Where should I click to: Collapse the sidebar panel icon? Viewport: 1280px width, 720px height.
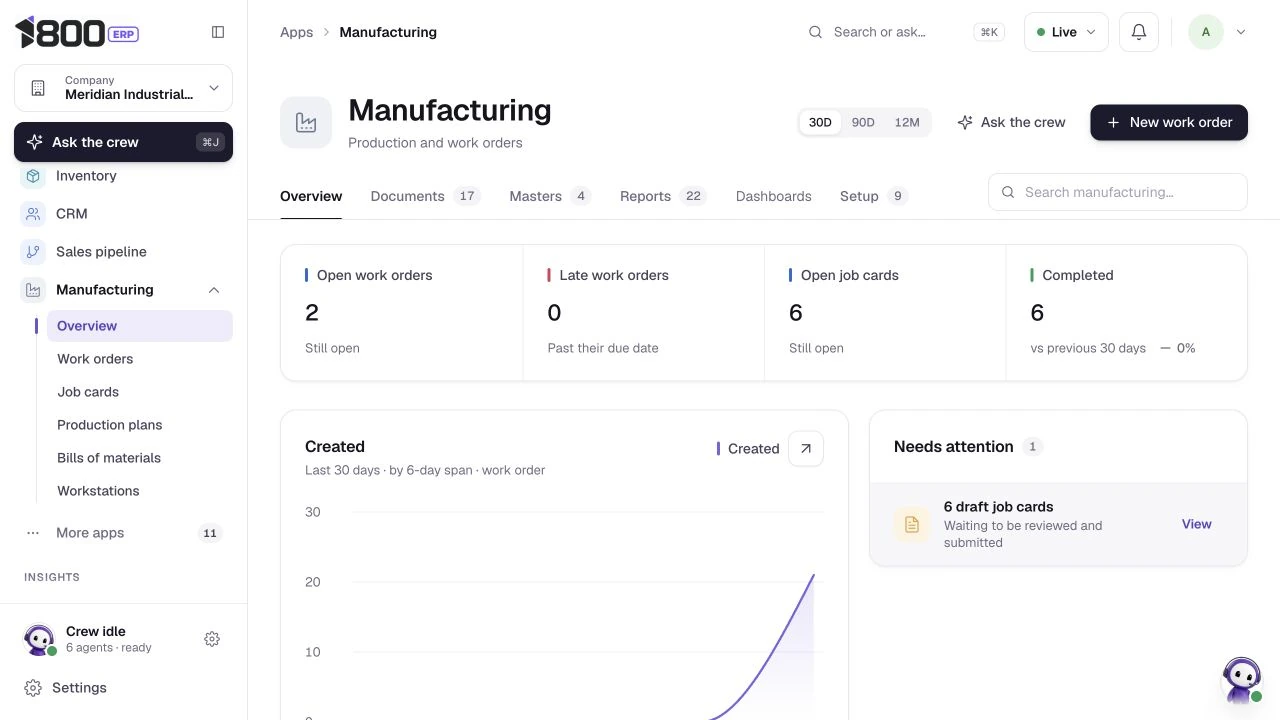click(218, 32)
